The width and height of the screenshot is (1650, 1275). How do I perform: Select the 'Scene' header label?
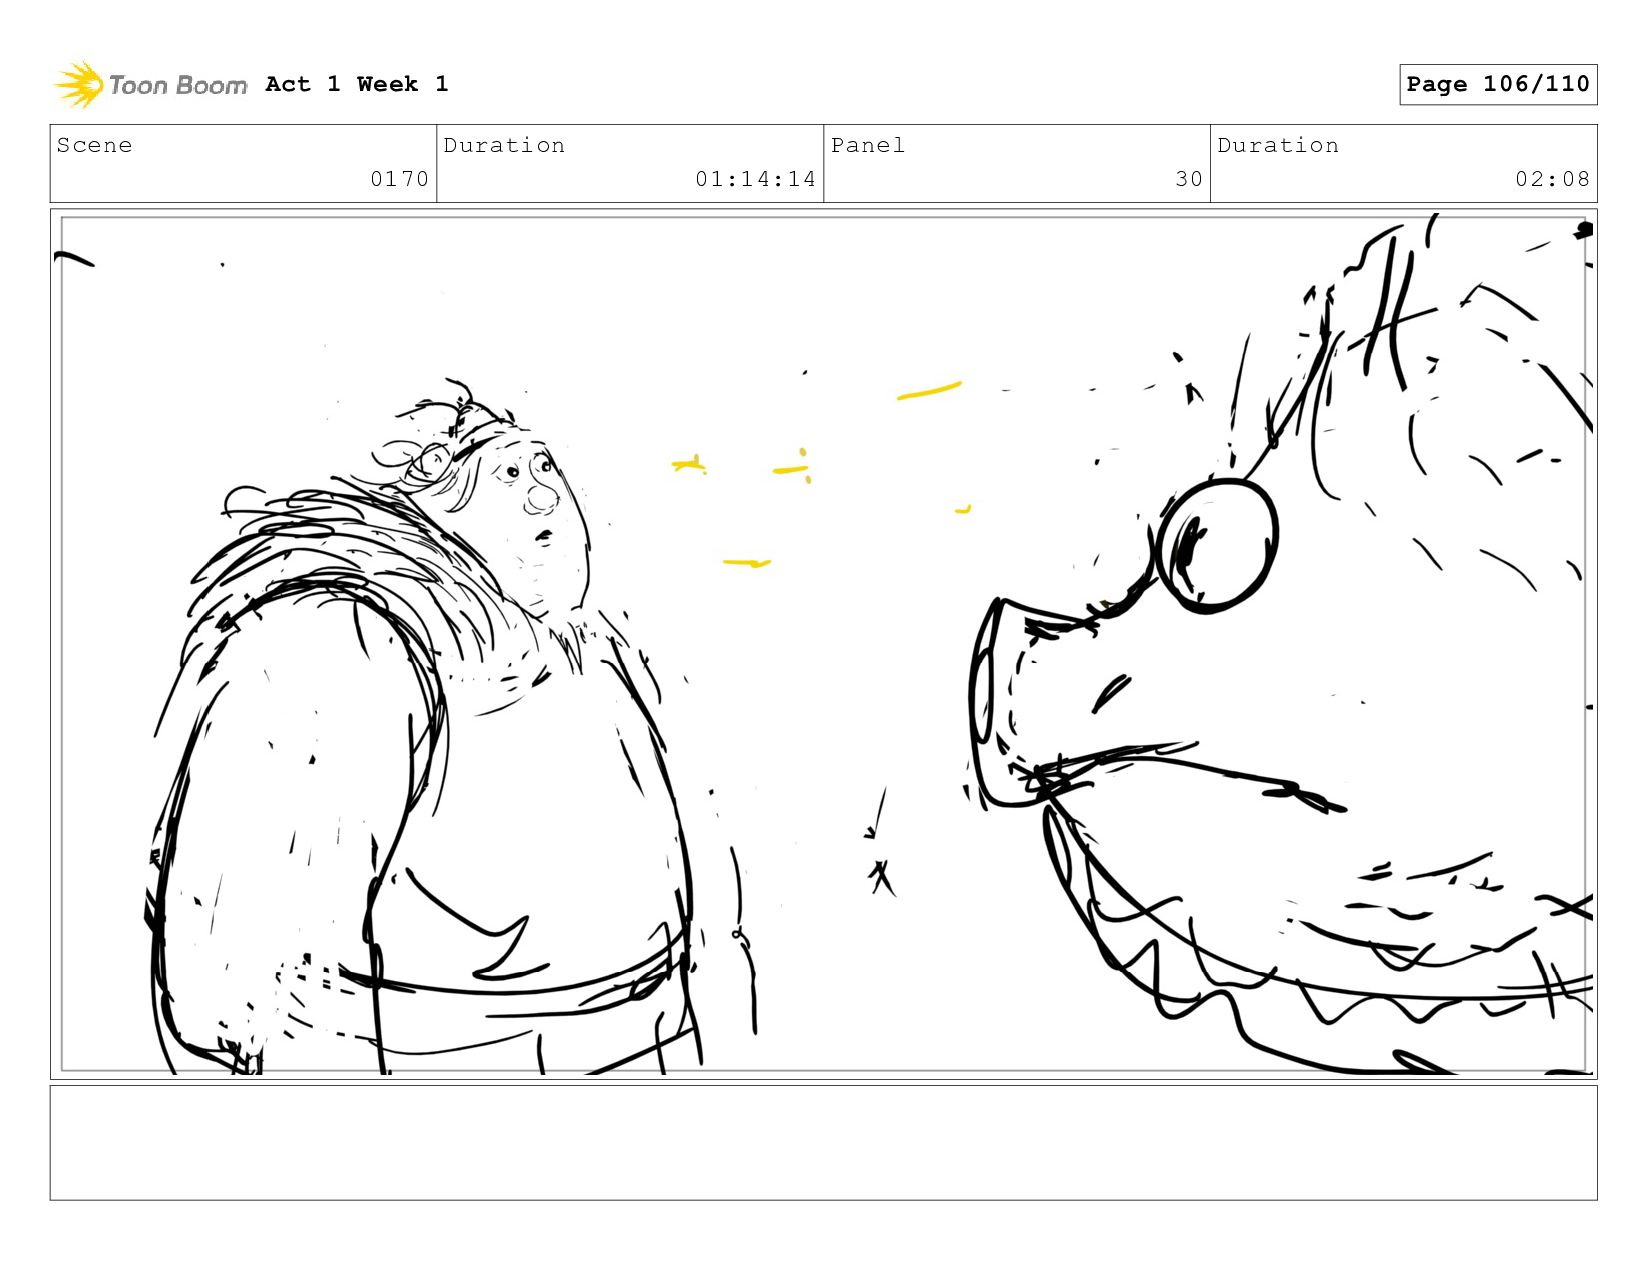point(94,145)
